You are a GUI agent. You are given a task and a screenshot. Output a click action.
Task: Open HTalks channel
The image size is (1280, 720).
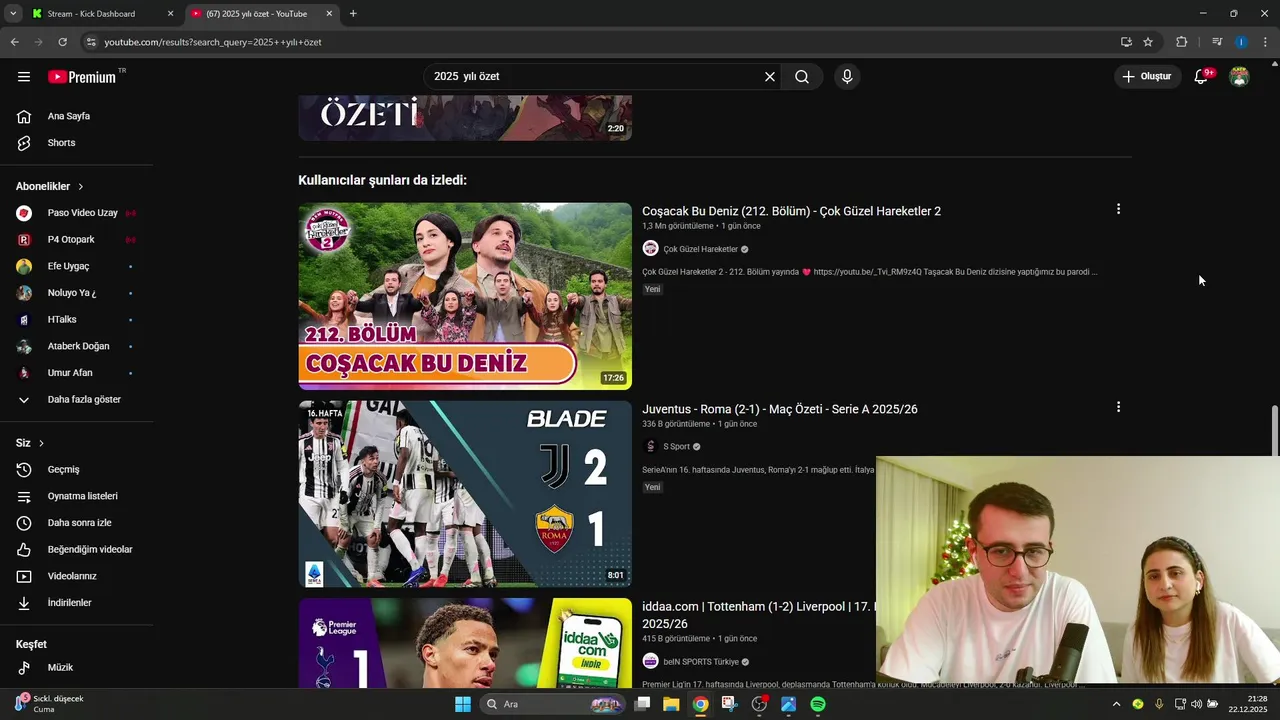pos(62,320)
